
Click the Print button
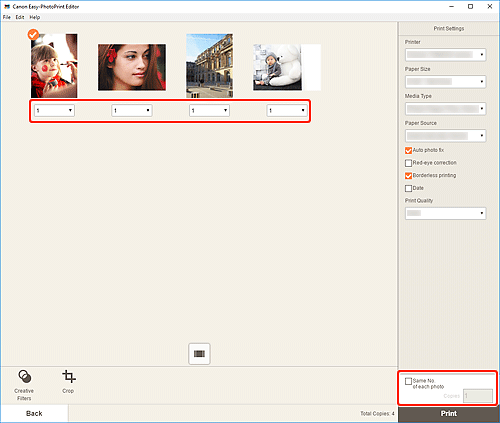pos(449,414)
